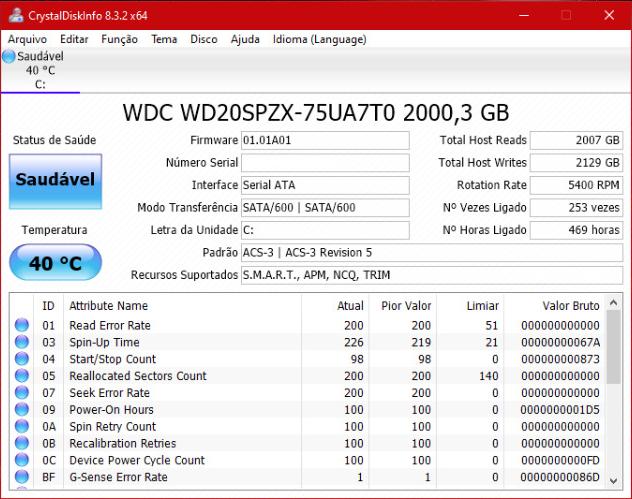Select the C: drive Saudável tab
Viewport: 632px width, 499px height.
click(x=40, y=70)
